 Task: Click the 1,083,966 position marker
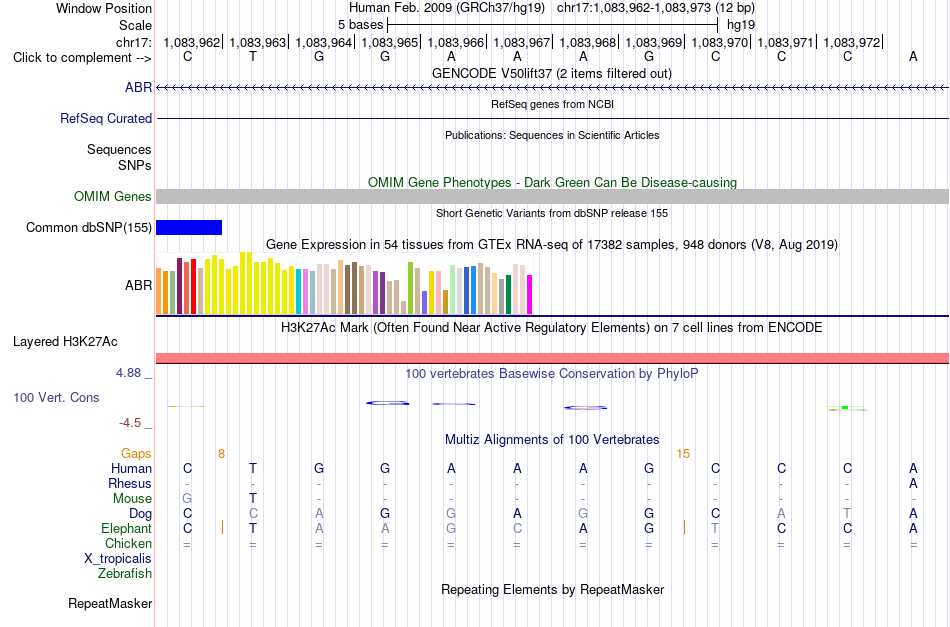(x=456, y=42)
